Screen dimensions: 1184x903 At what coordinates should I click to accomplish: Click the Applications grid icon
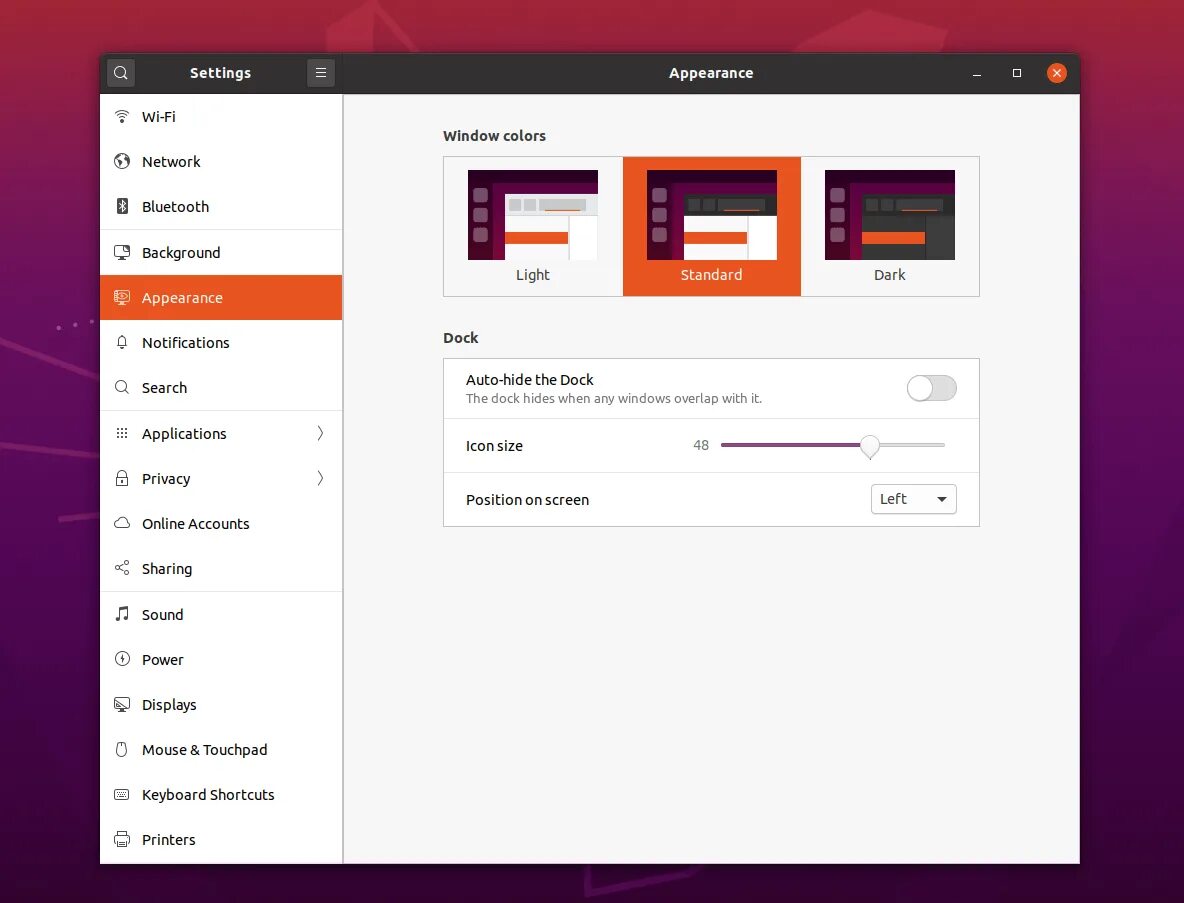[x=122, y=433]
